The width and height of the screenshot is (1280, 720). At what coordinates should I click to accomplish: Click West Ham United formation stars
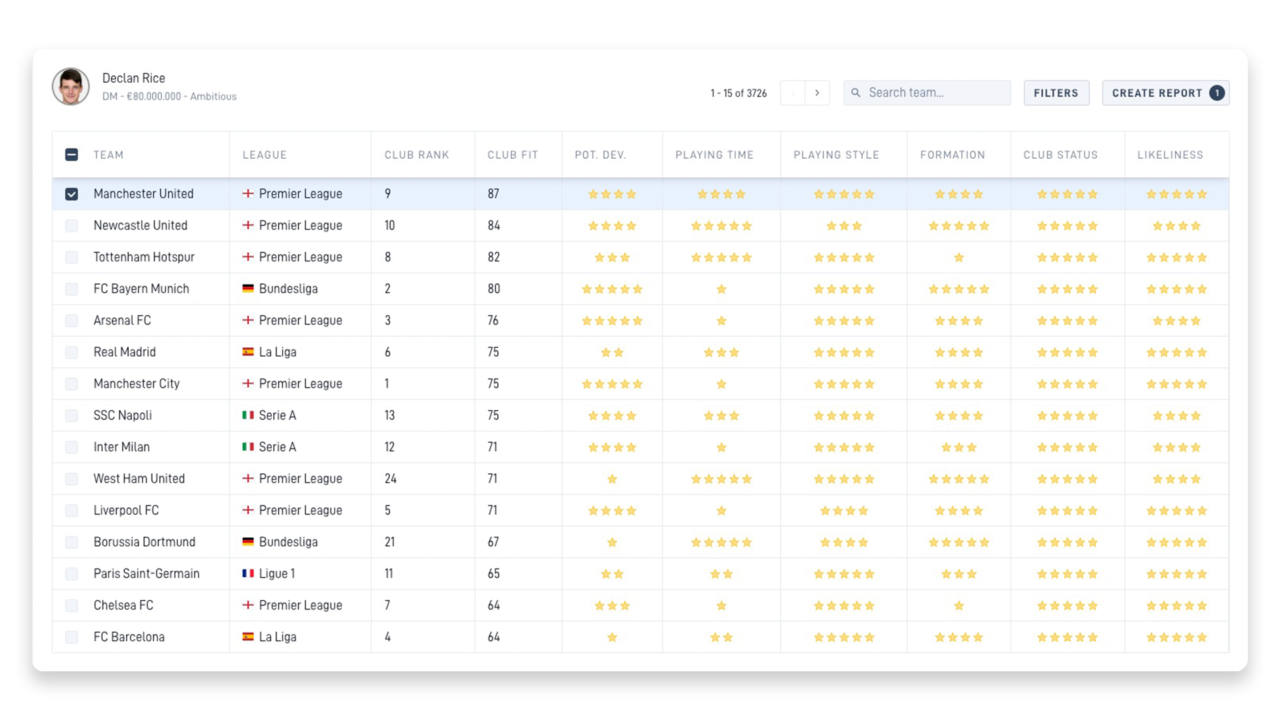959,479
